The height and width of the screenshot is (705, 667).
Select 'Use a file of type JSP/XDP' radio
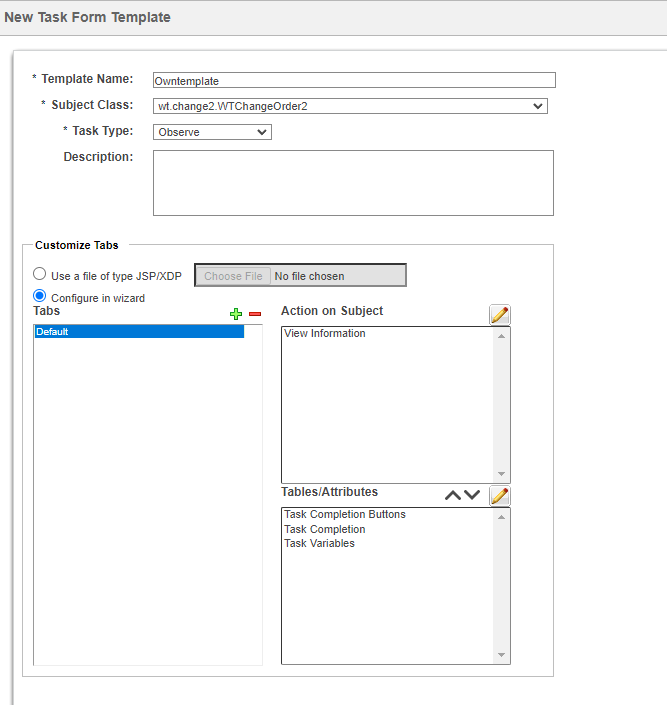[x=40, y=274]
